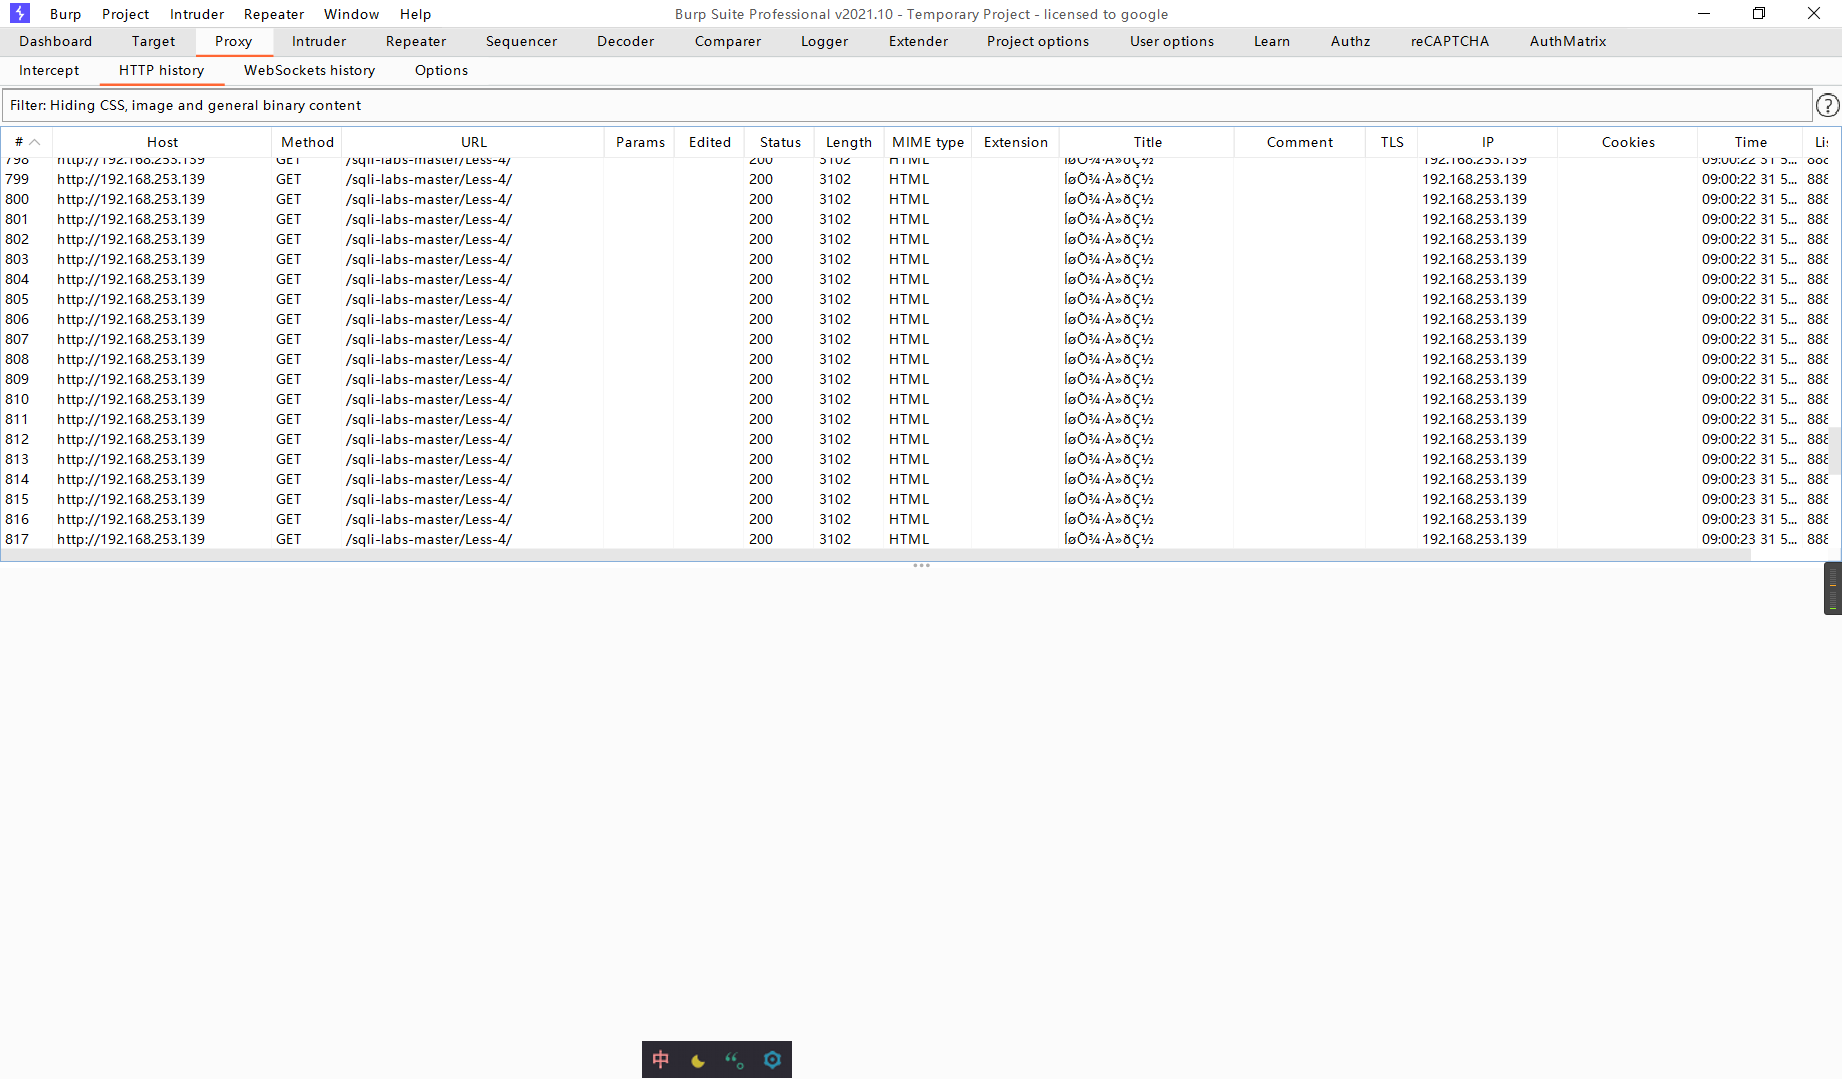Go to the Repeater tool tab
This screenshot has height=1080, width=1842.
point(416,41)
